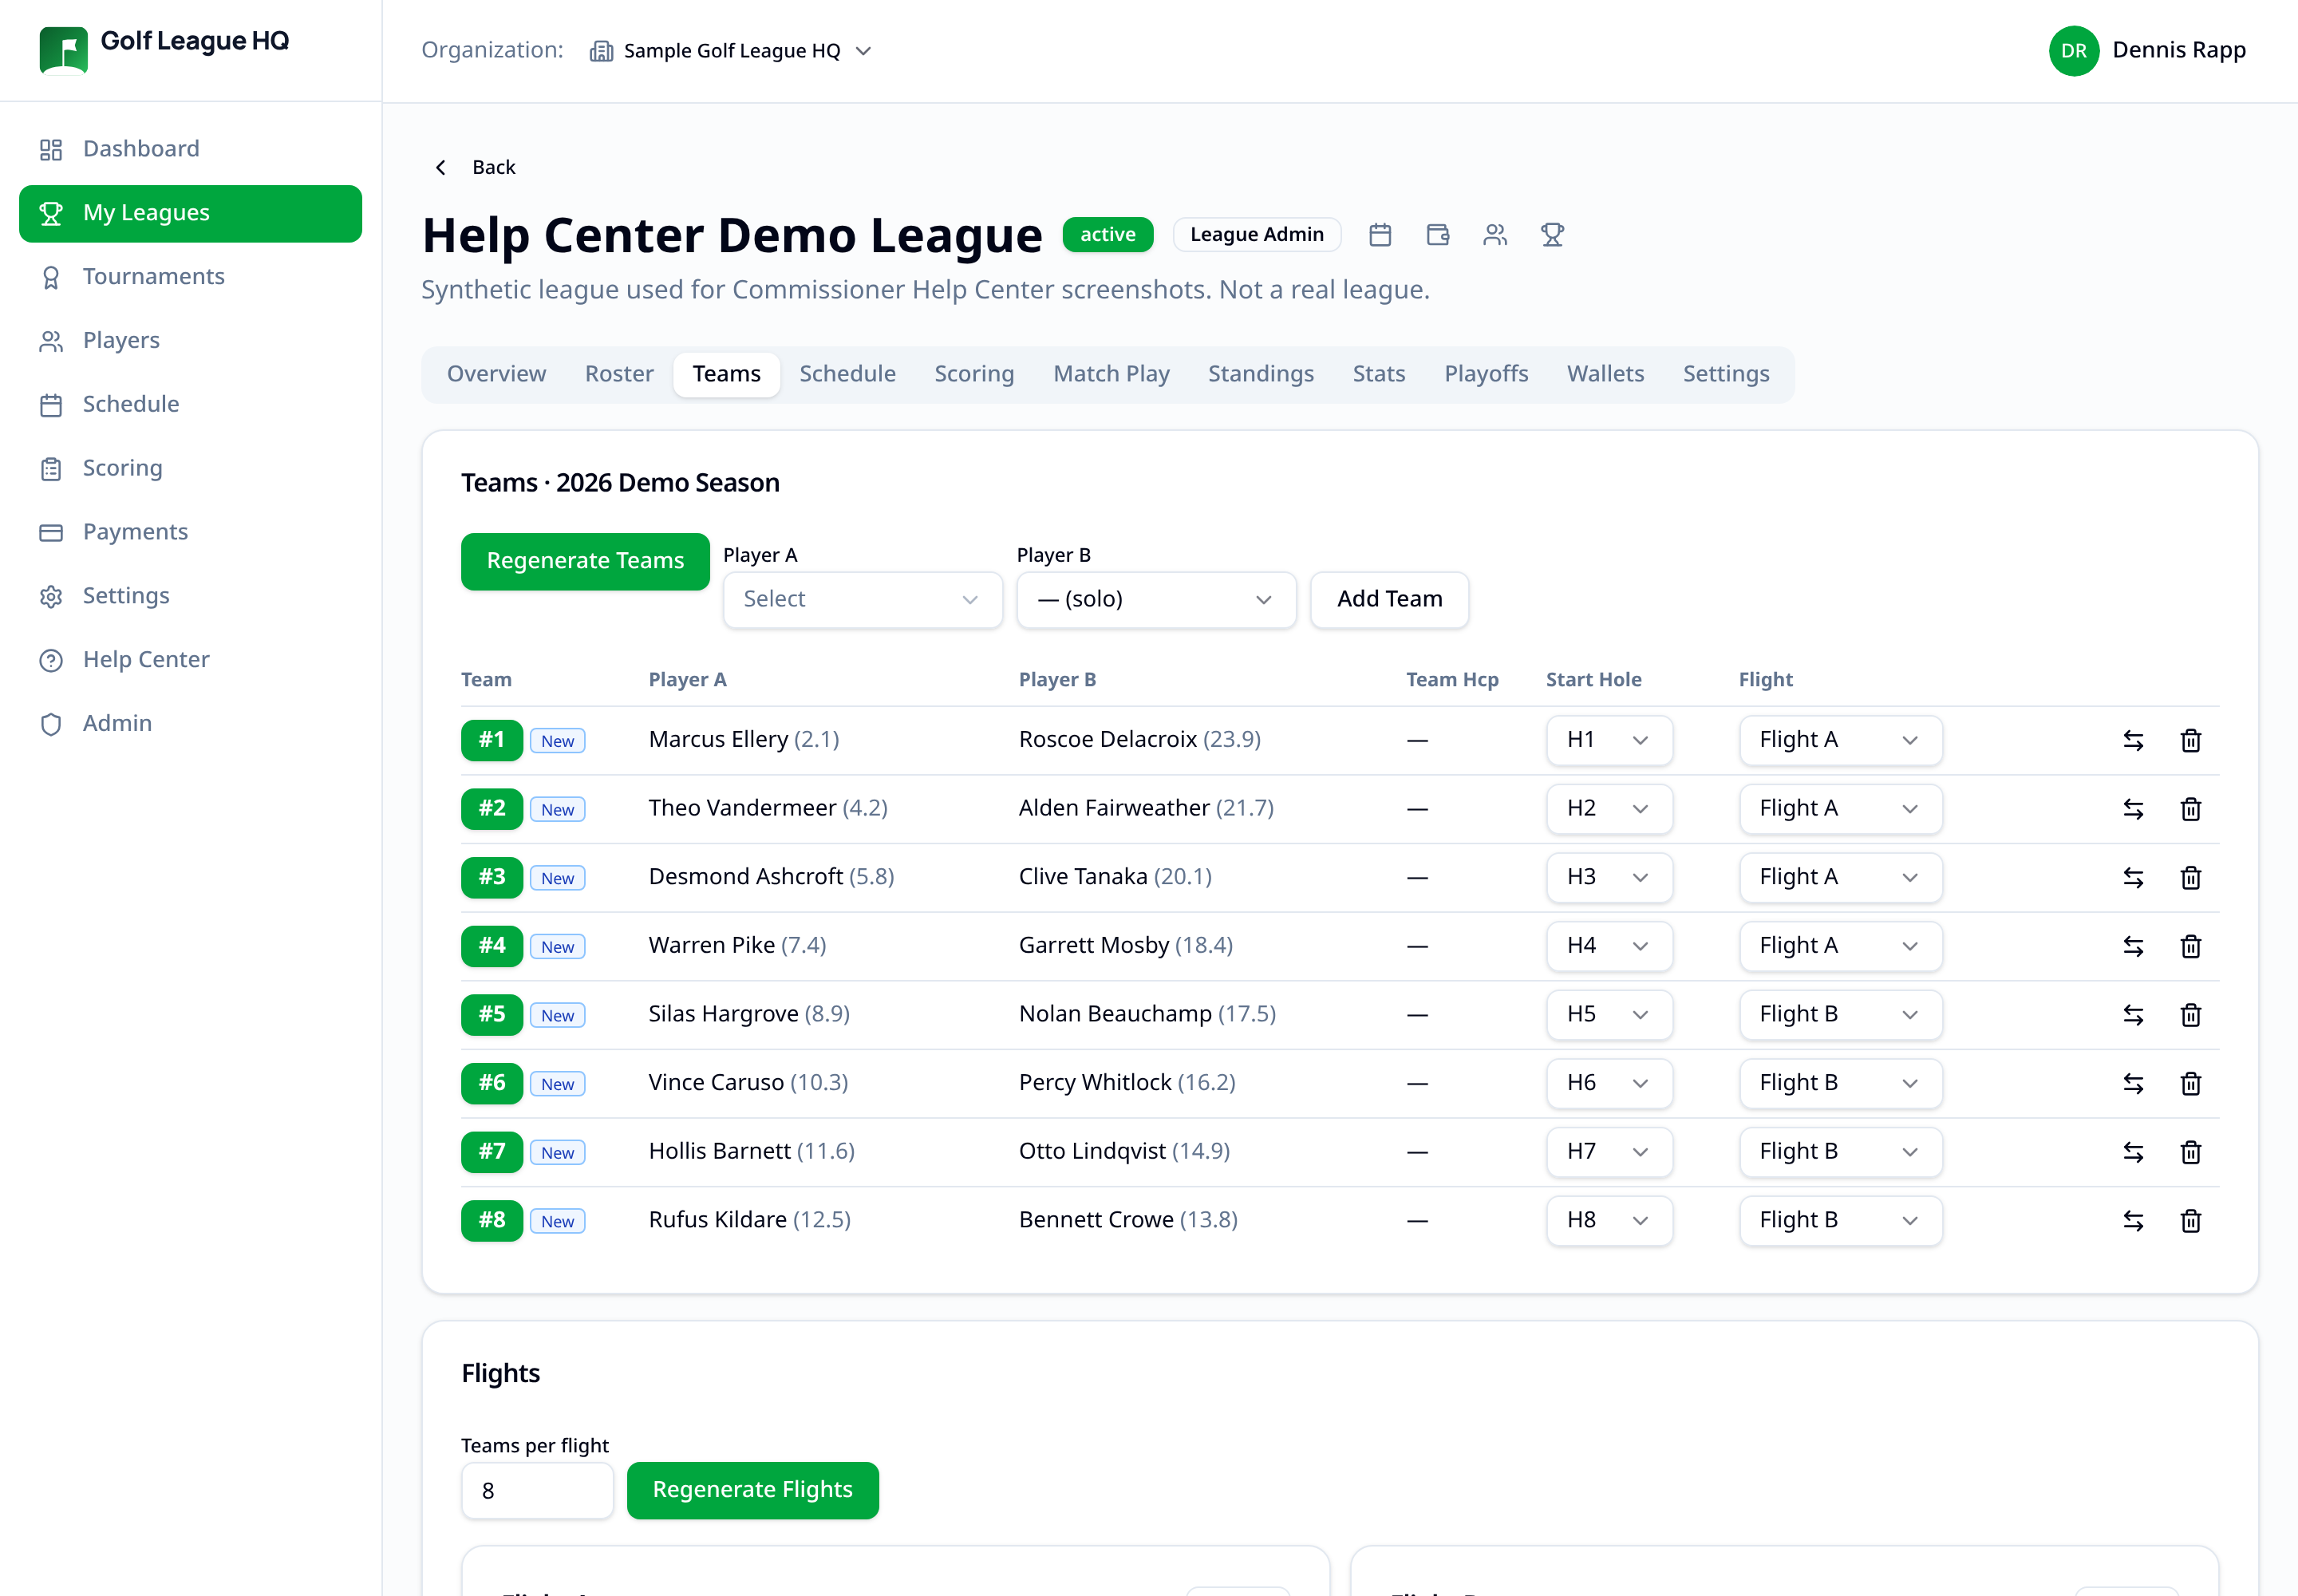Click the DR user avatar
Image resolution: width=2298 pixels, height=1596 pixels.
[2073, 50]
